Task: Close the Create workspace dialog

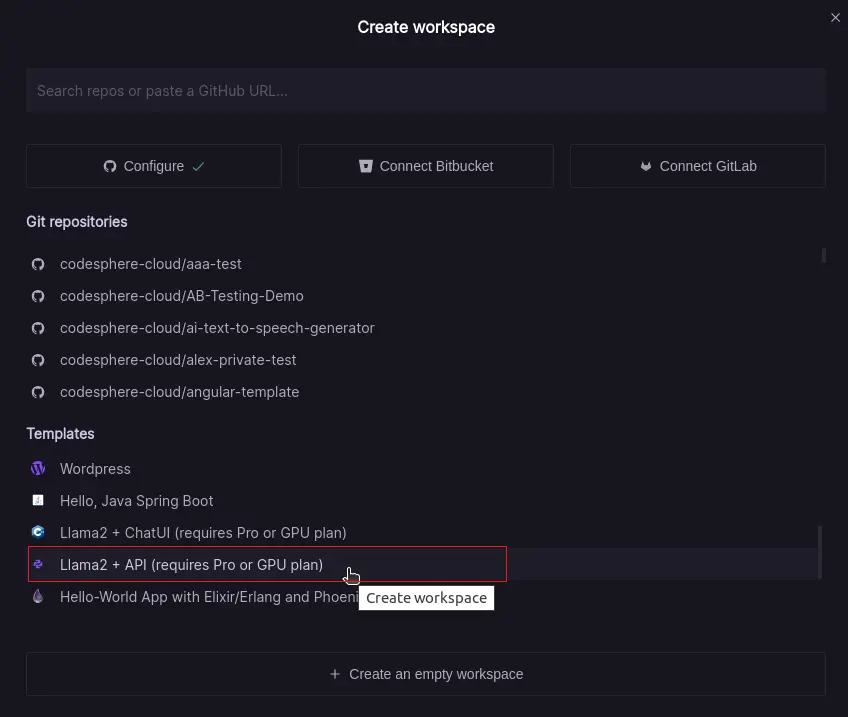Action: (835, 17)
